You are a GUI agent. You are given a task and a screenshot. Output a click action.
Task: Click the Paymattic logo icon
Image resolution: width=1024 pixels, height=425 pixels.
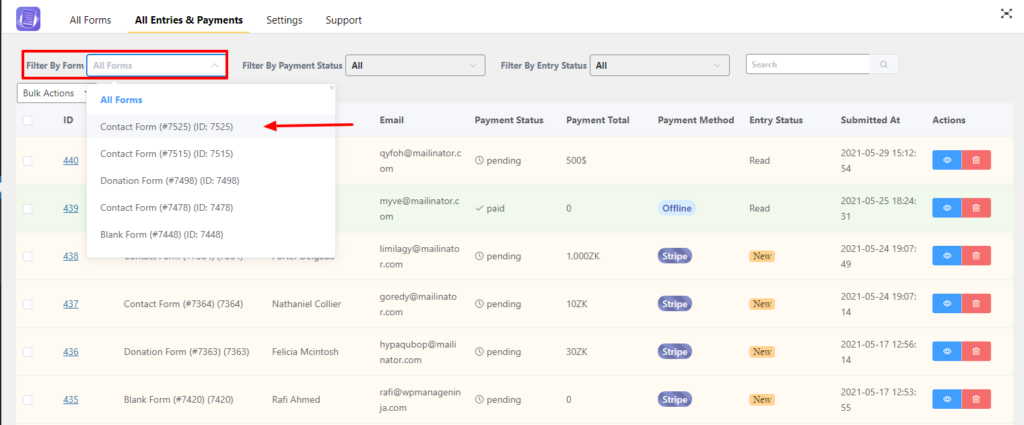29,18
